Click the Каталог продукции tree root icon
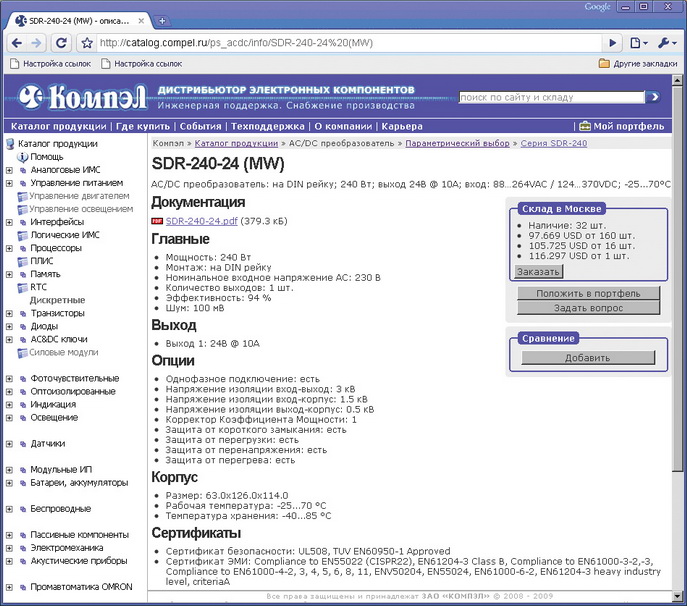The height and width of the screenshot is (606, 687). [10, 144]
